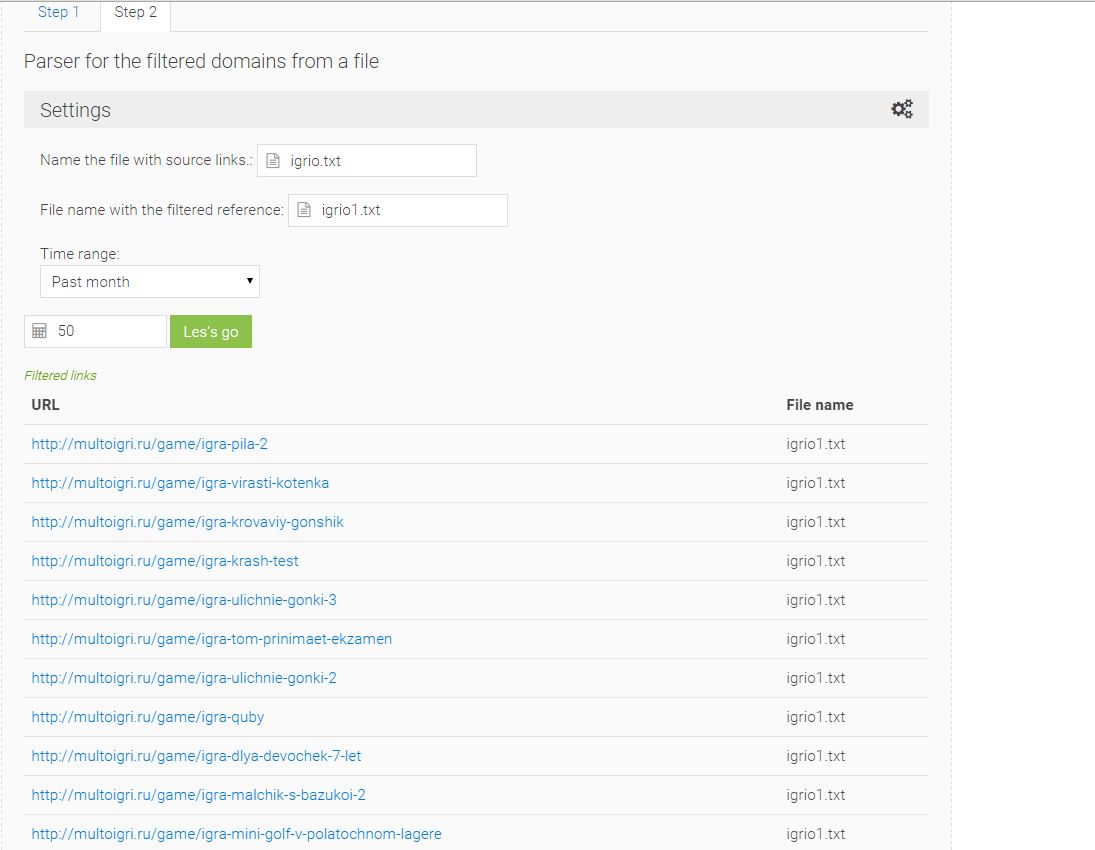Open the Time range dropdown
This screenshot has height=850, width=1095.
click(x=149, y=281)
